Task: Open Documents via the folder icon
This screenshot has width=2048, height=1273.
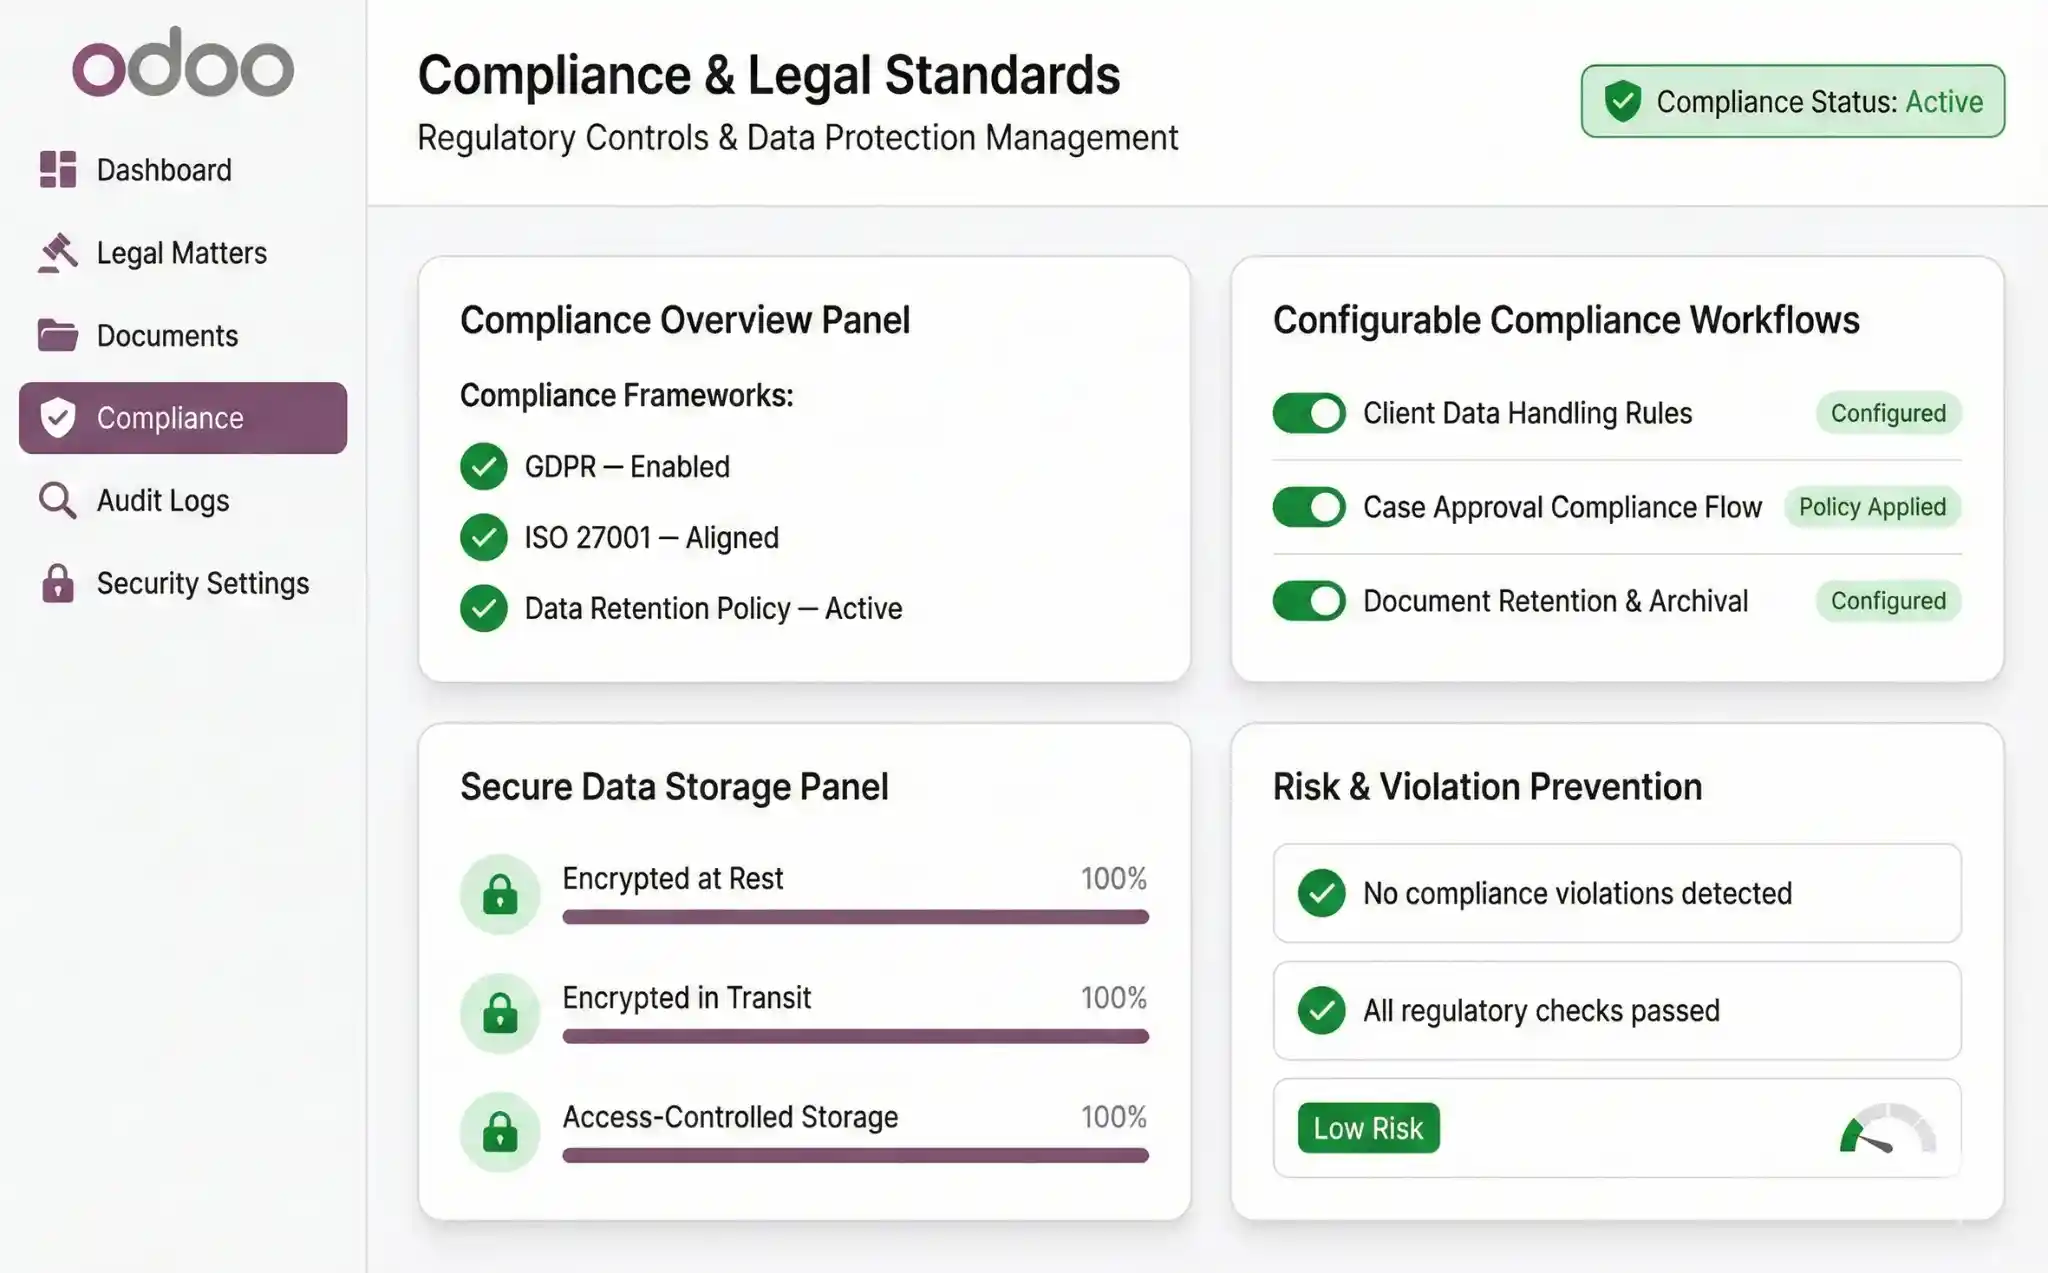Action: pyautogui.click(x=57, y=335)
